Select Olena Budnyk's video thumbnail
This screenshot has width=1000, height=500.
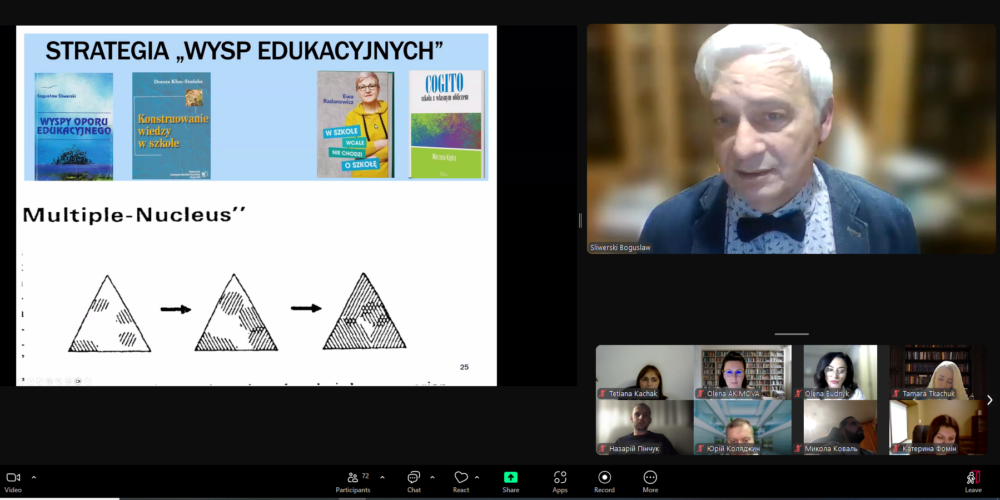click(x=840, y=372)
